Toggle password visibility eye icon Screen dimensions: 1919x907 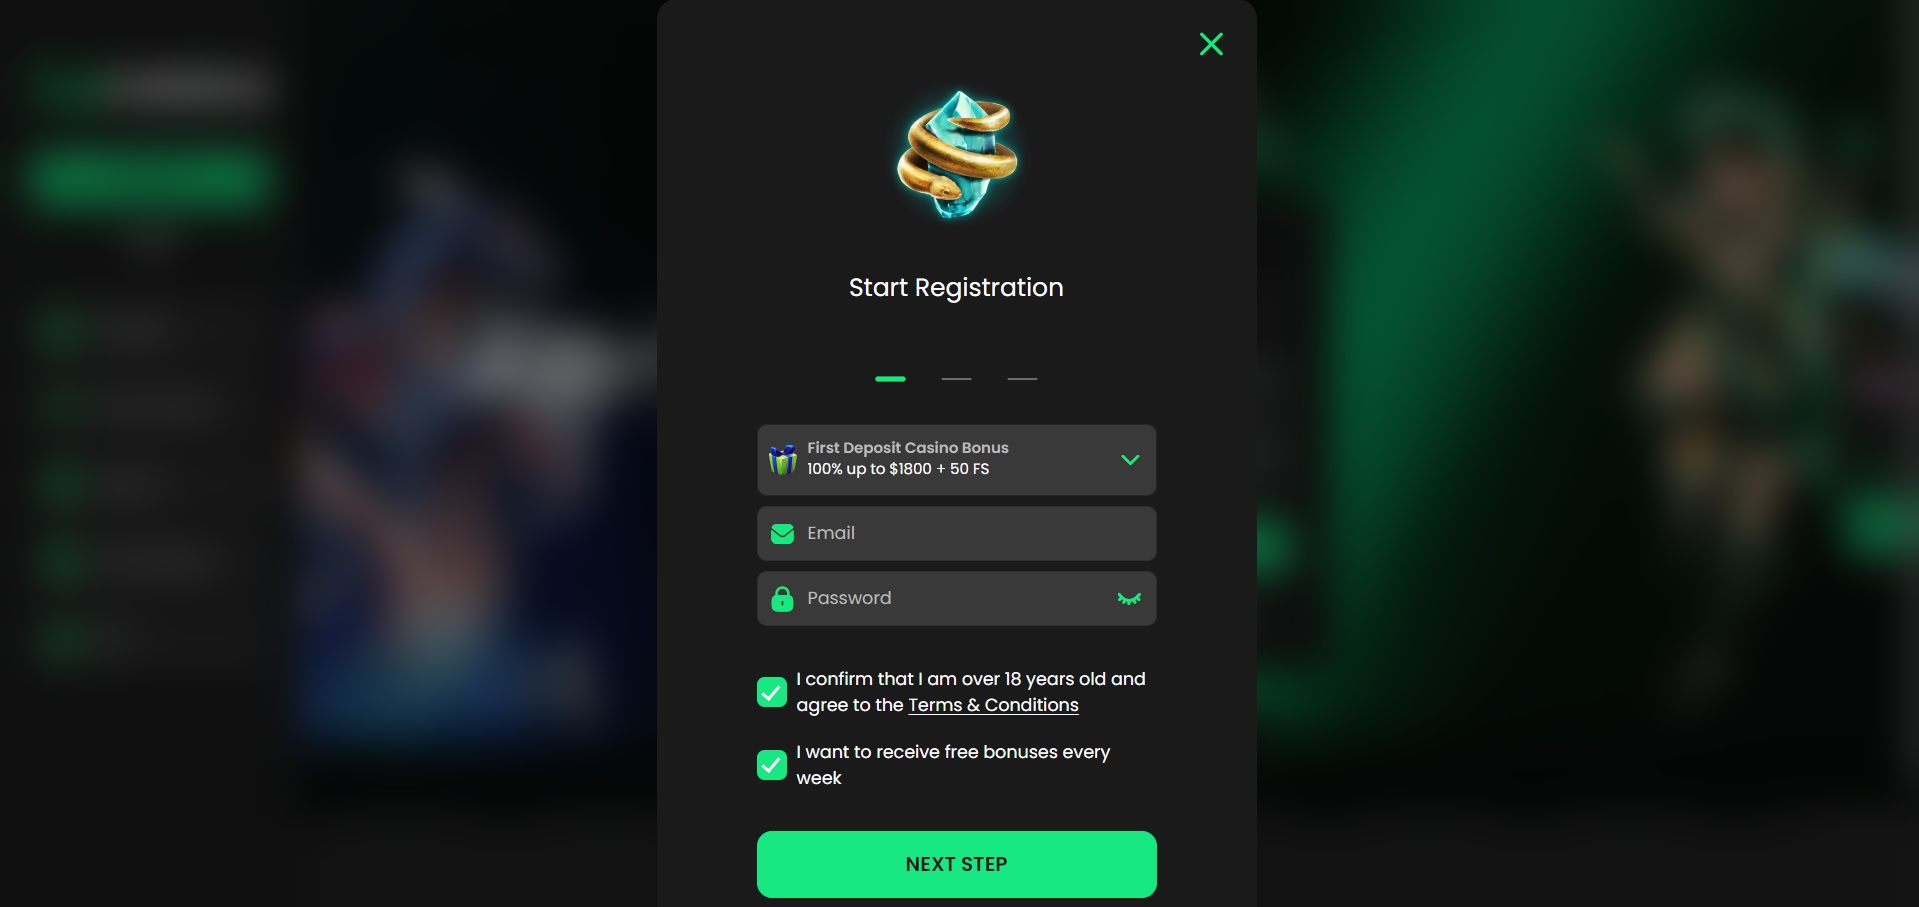pyautogui.click(x=1129, y=598)
